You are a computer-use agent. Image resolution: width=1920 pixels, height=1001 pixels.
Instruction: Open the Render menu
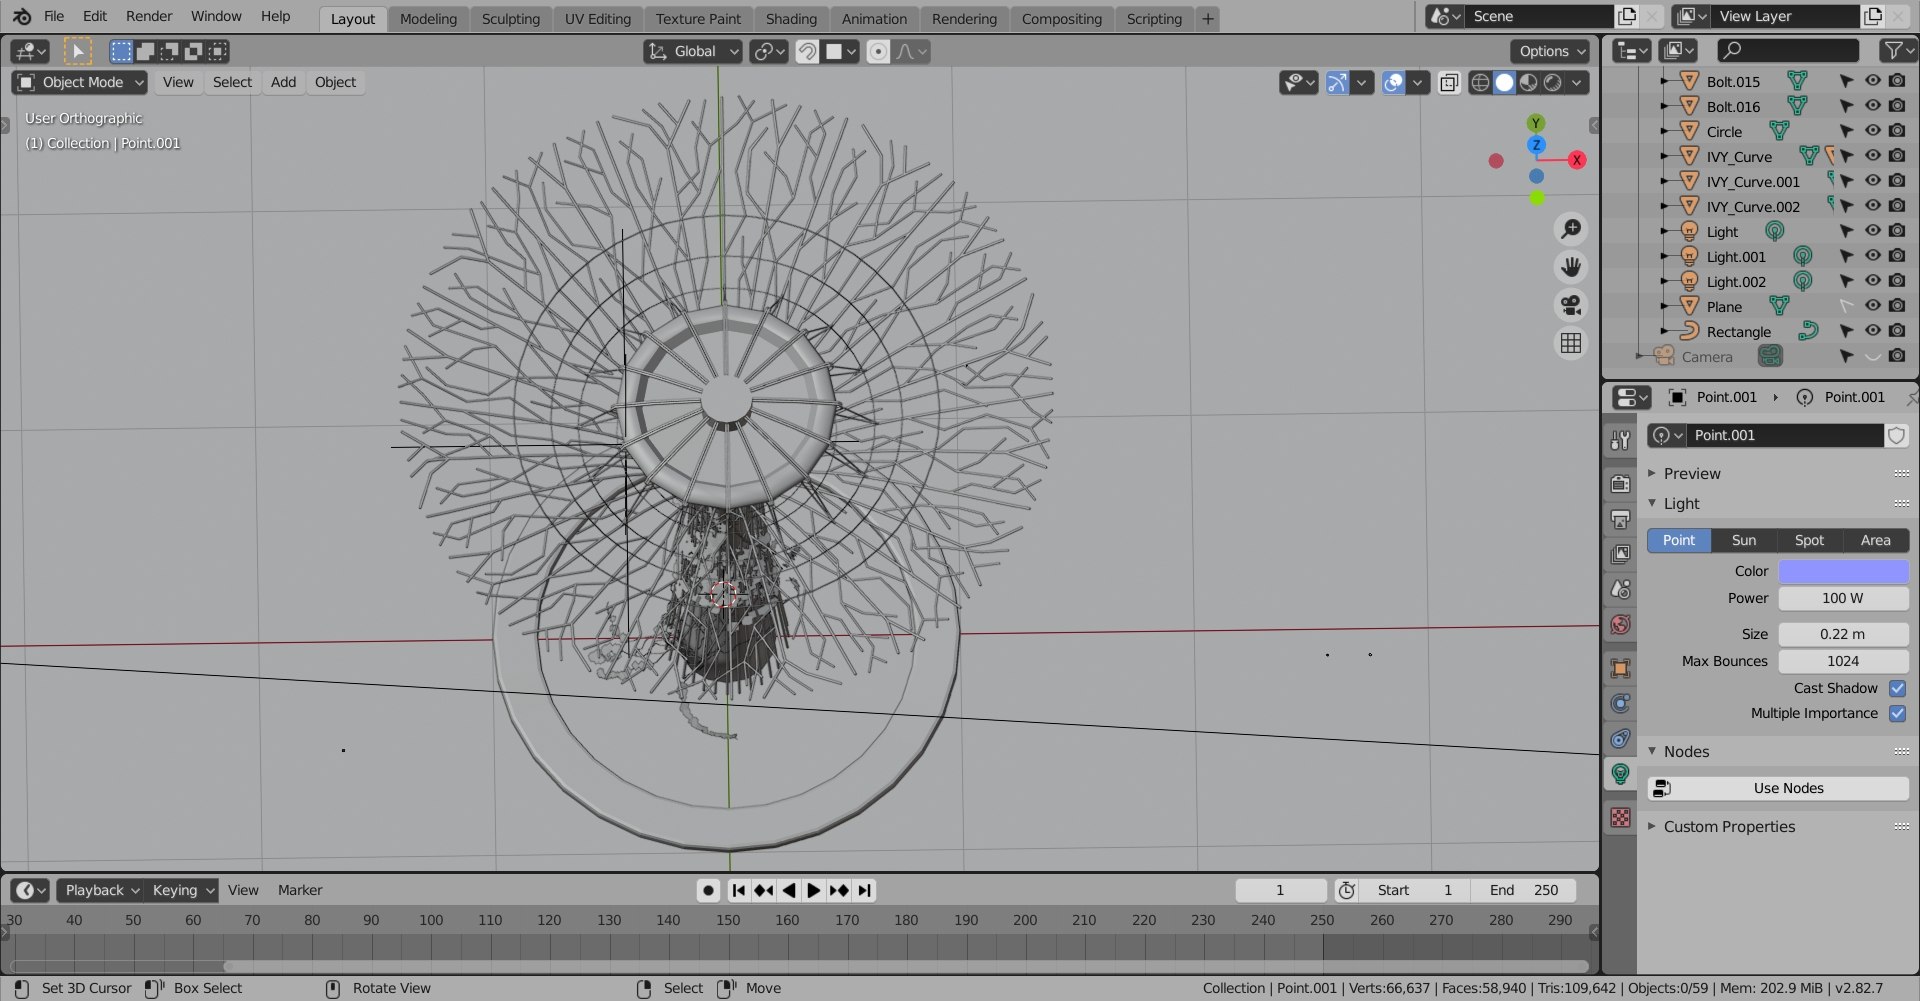tap(149, 16)
